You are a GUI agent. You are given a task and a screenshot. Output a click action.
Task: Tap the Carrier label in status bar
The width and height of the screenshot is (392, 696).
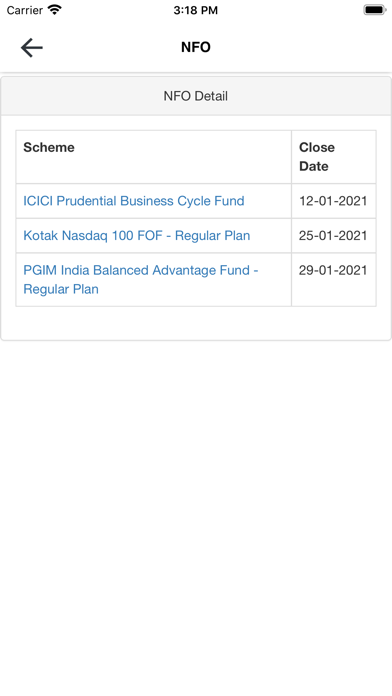[24, 10]
